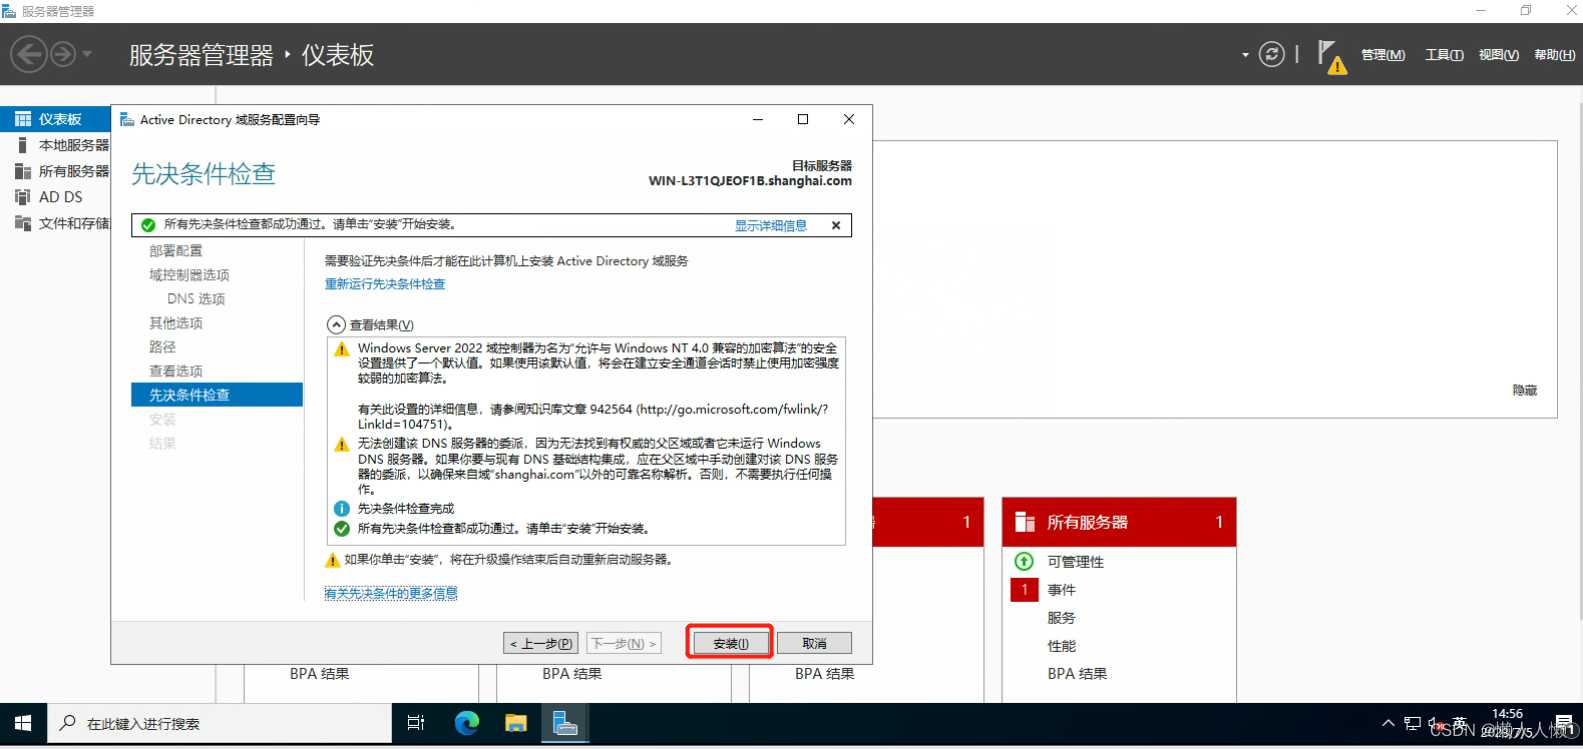Click 性能 in 所有服务器 tile
1583x749 pixels.
coord(1061,646)
